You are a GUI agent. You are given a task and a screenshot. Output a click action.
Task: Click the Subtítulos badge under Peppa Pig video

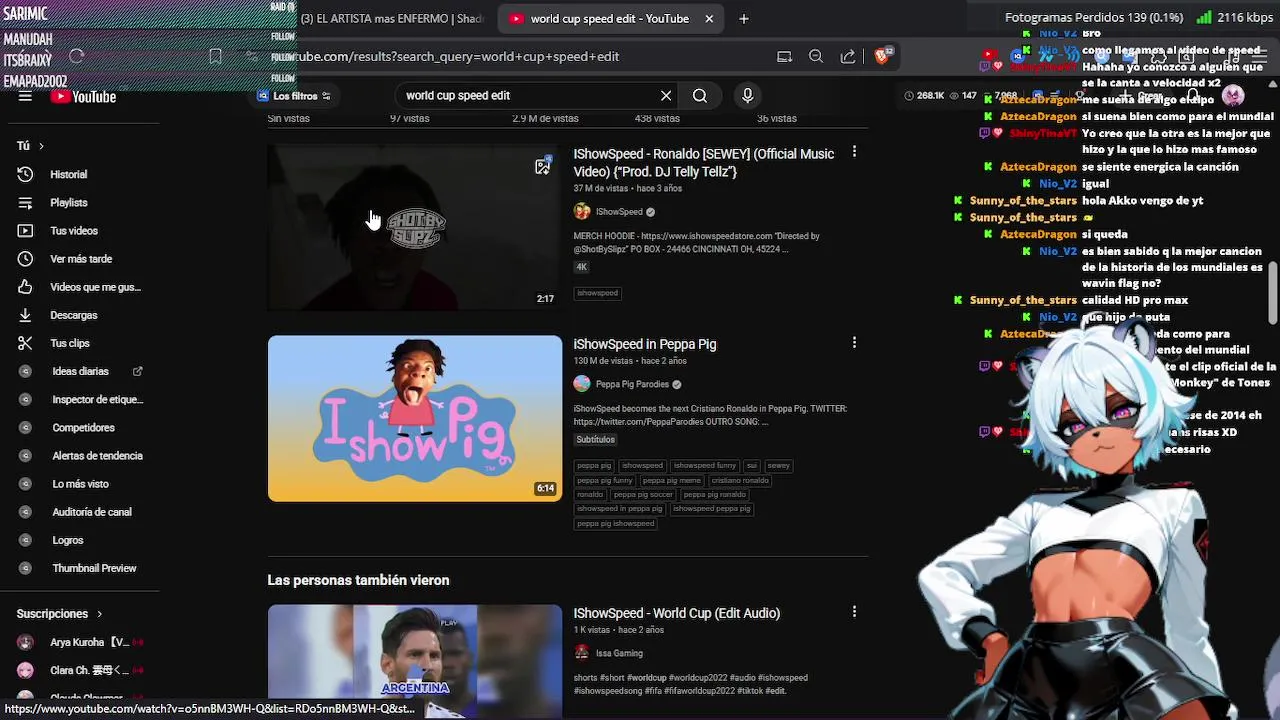pyautogui.click(x=595, y=439)
